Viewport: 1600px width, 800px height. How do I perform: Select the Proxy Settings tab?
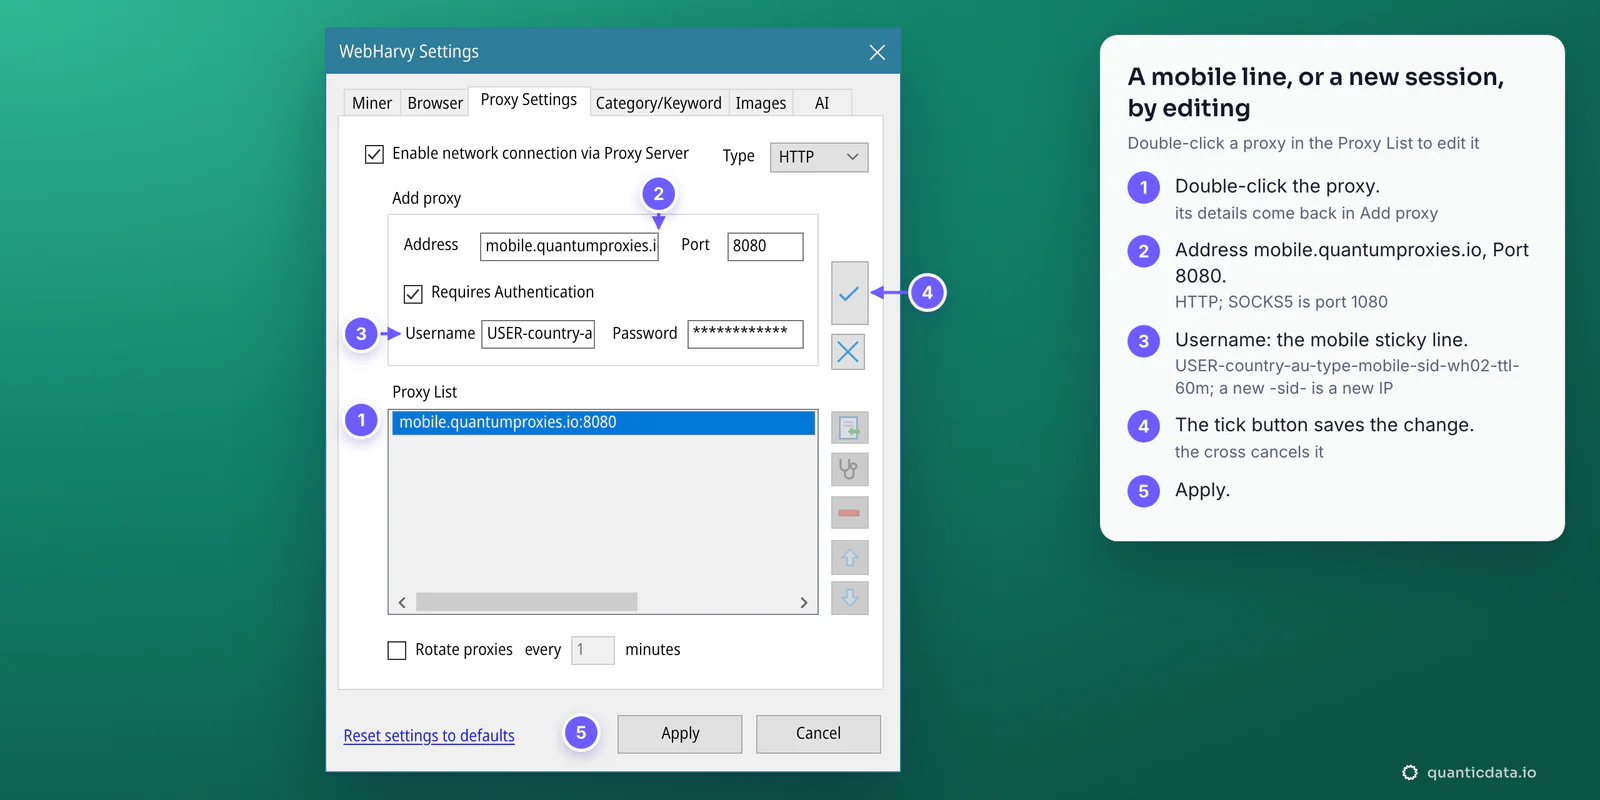(x=529, y=100)
